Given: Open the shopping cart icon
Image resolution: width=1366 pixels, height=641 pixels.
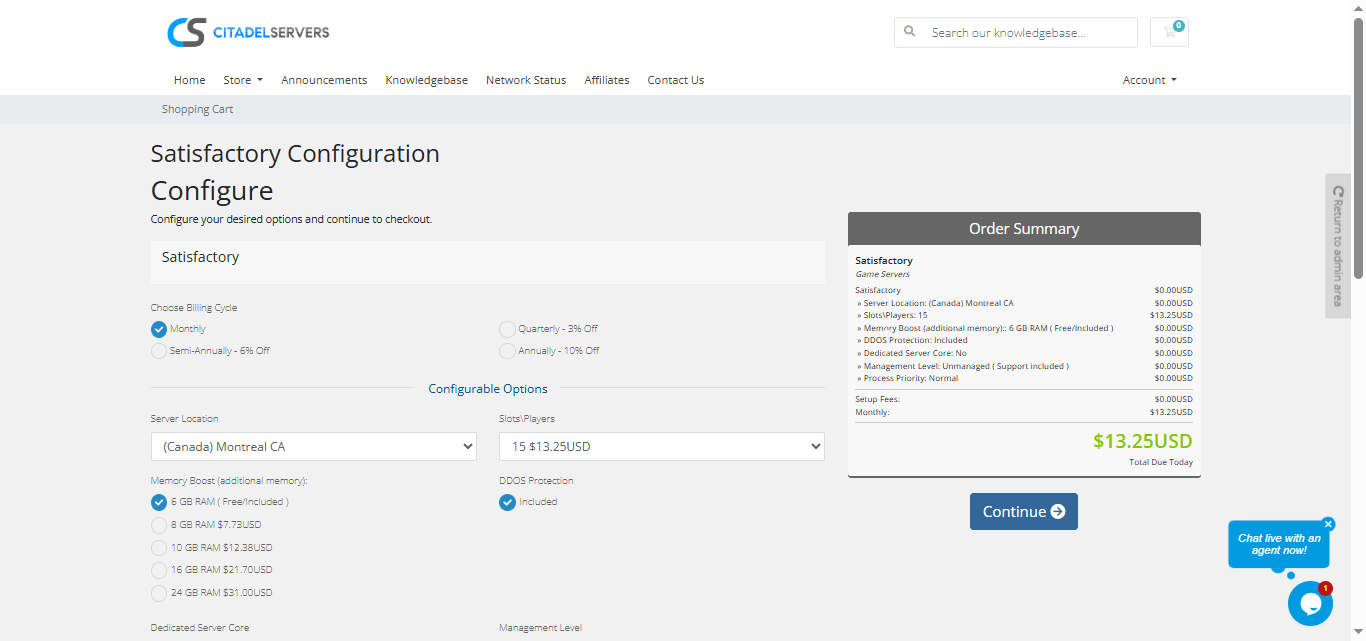Looking at the screenshot, I should tap(1169, 32).
